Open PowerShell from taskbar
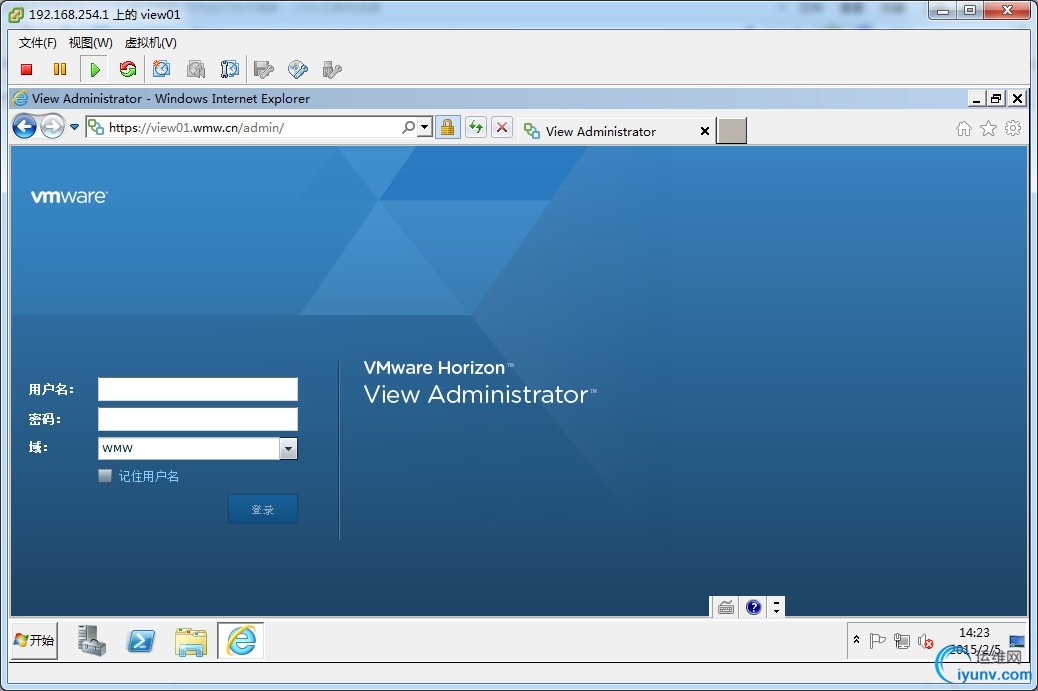Viewport: 1038px width, 691px height. (141, 641)
